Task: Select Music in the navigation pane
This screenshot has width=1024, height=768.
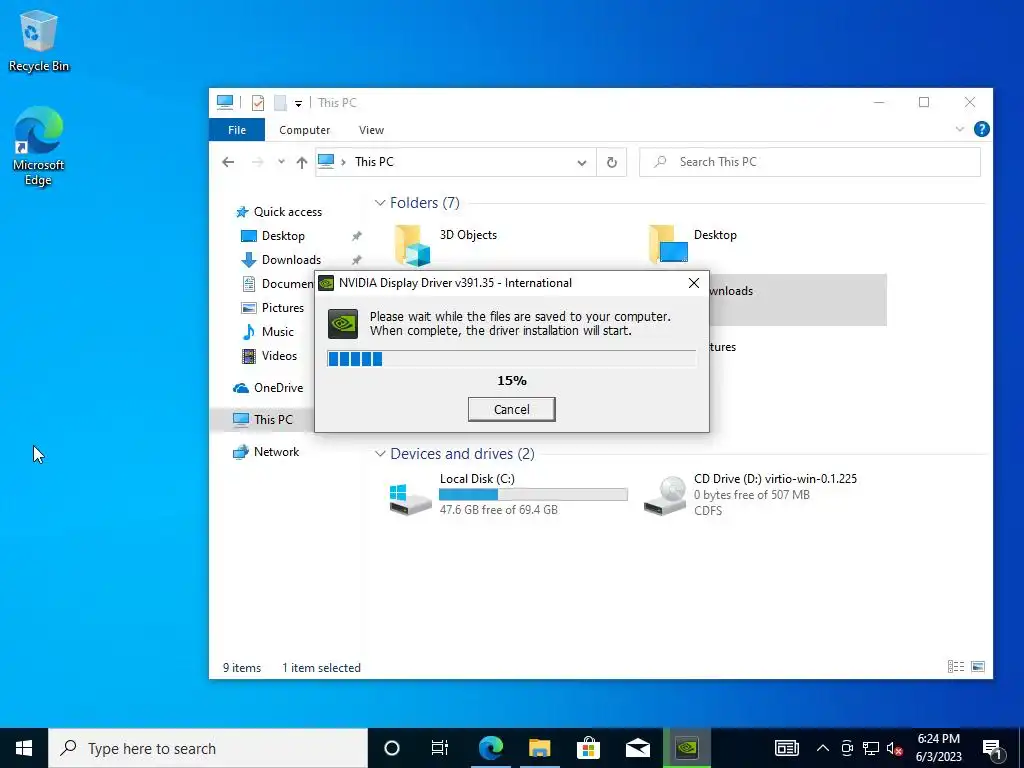Action: (x=268, y=332)
